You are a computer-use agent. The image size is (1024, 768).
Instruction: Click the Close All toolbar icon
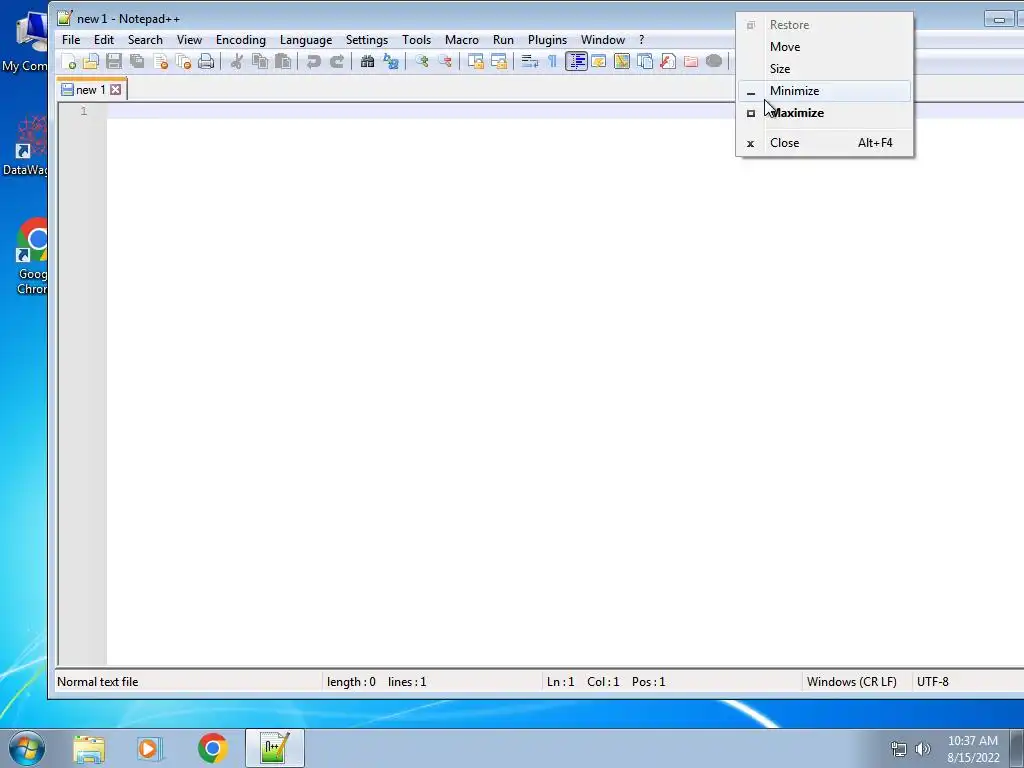(184, 61)
